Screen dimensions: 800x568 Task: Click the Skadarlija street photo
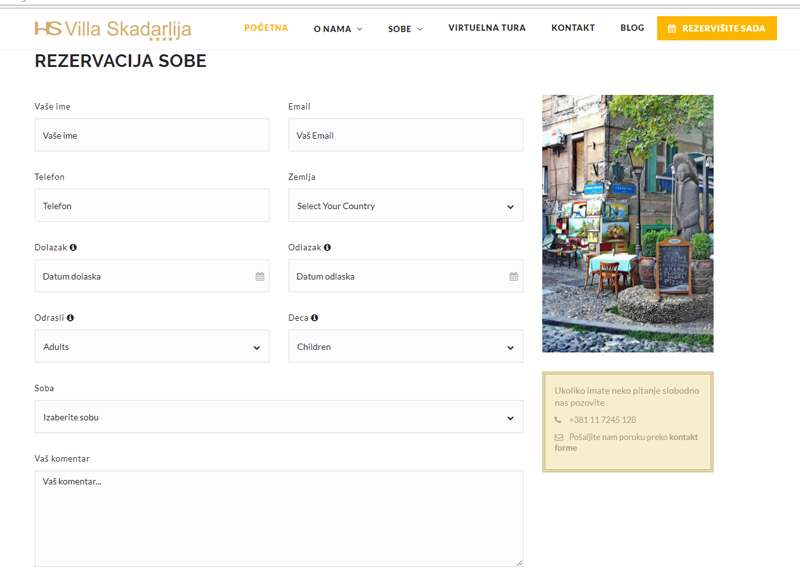(x=627, y=223)
